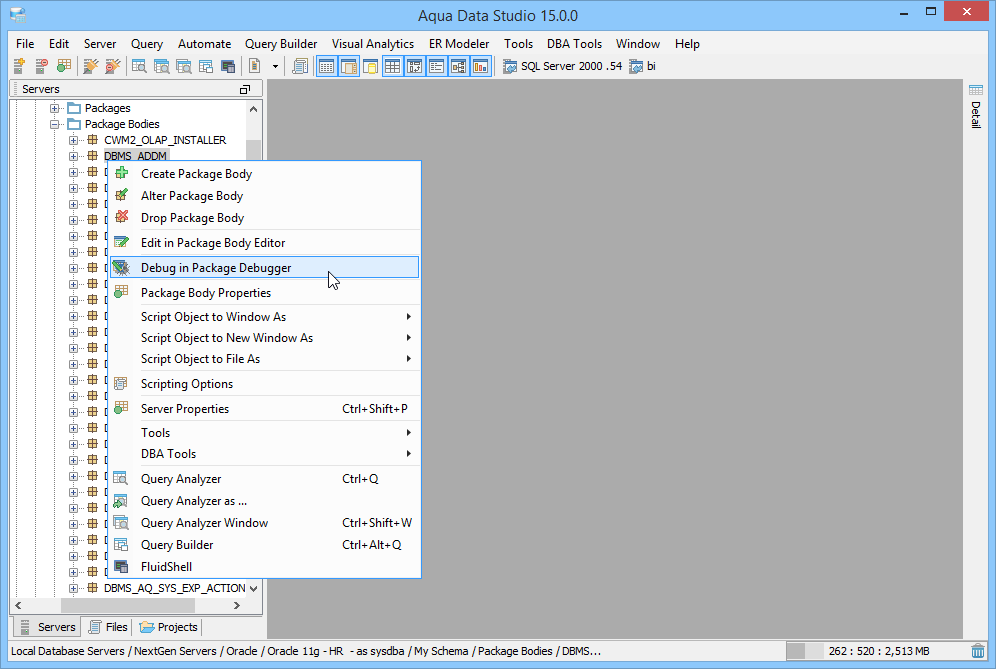The image size is (996, 669).
Task: Open the new document dropdown arrow
Action: [x=275, y=66]
